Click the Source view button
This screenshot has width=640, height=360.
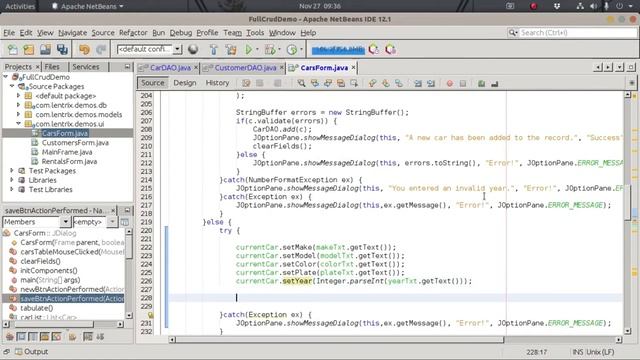point(152,83)
